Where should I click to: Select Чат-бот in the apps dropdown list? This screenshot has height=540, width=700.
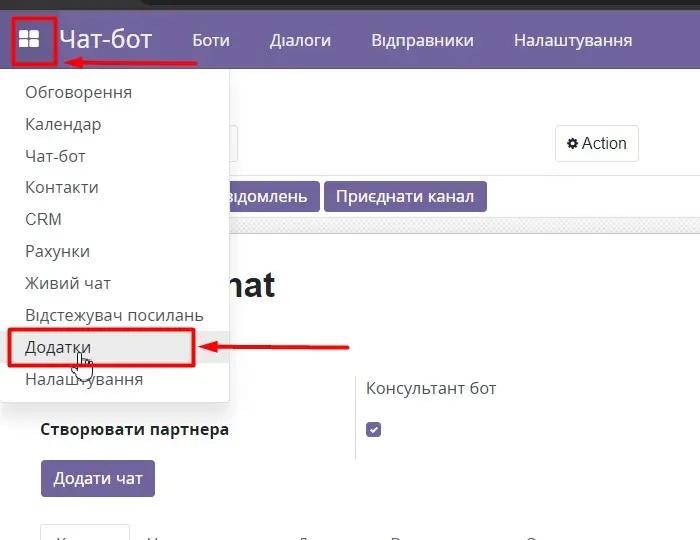tap(55, 156)
